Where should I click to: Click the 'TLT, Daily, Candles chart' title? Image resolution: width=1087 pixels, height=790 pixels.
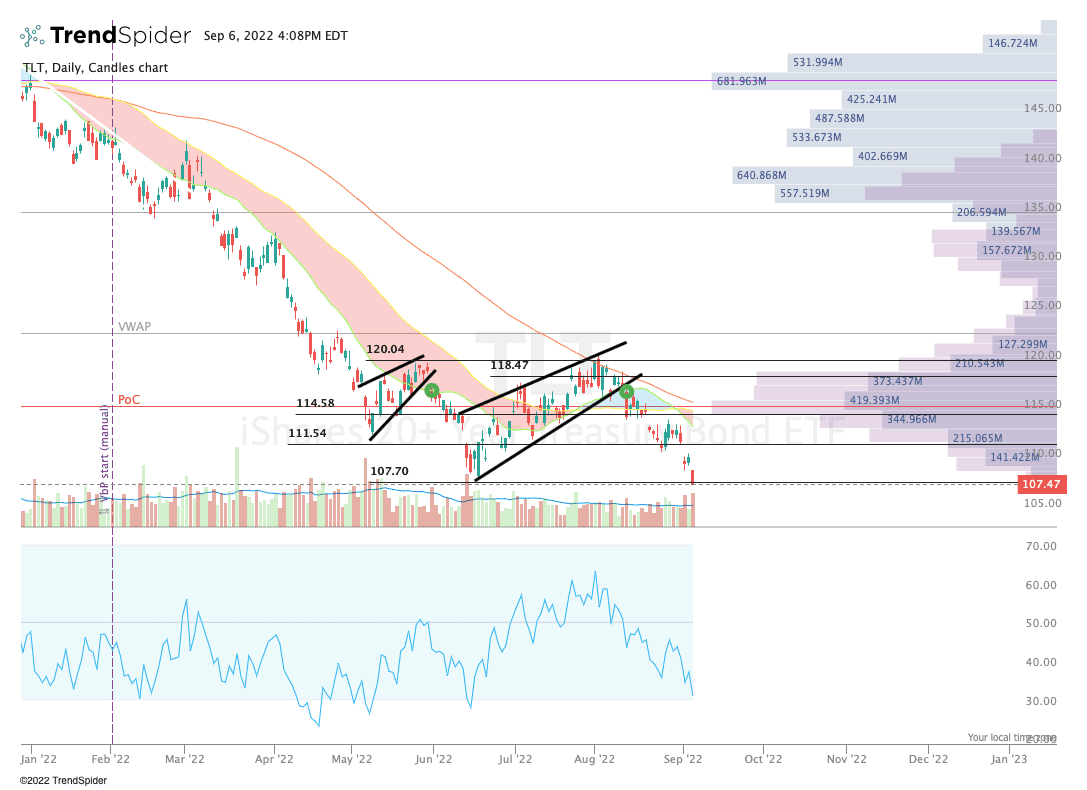(95, 68)
